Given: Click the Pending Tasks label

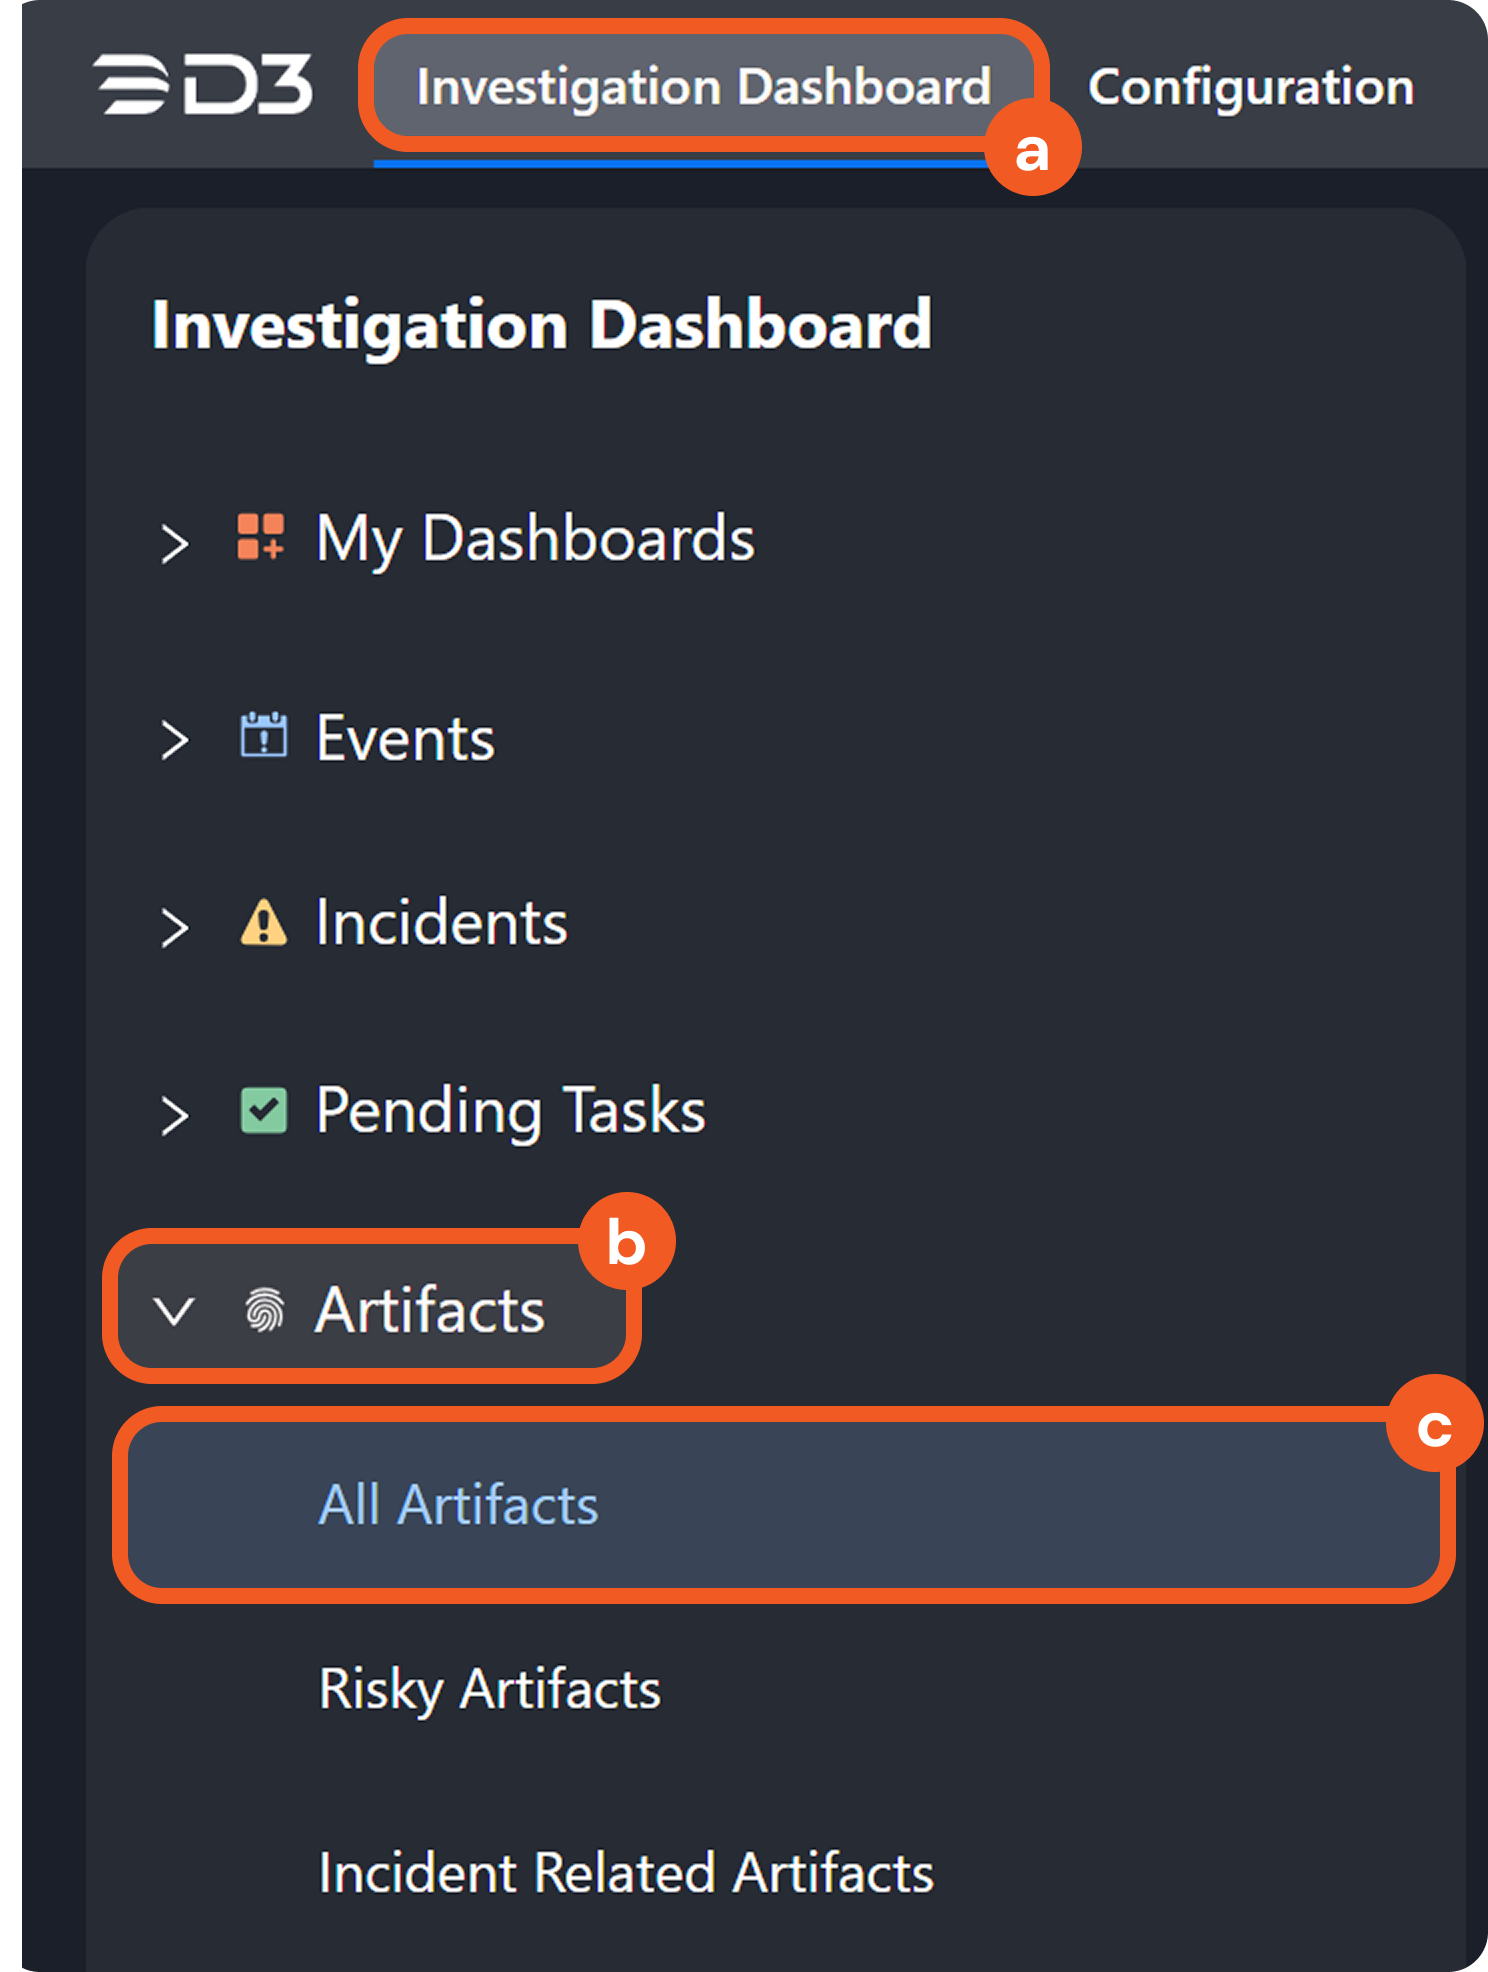Looking at the screenshot, I should click(x=510, y=1110).
